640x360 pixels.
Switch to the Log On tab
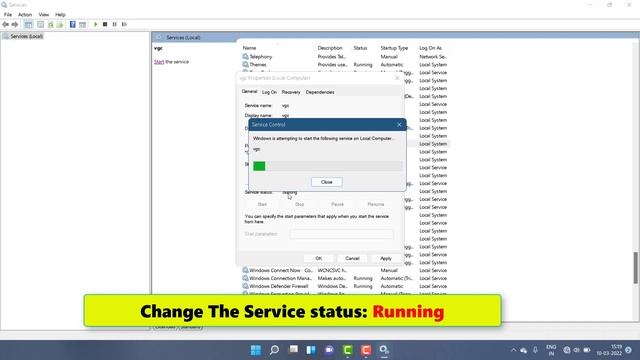click(x=269, y=92)
